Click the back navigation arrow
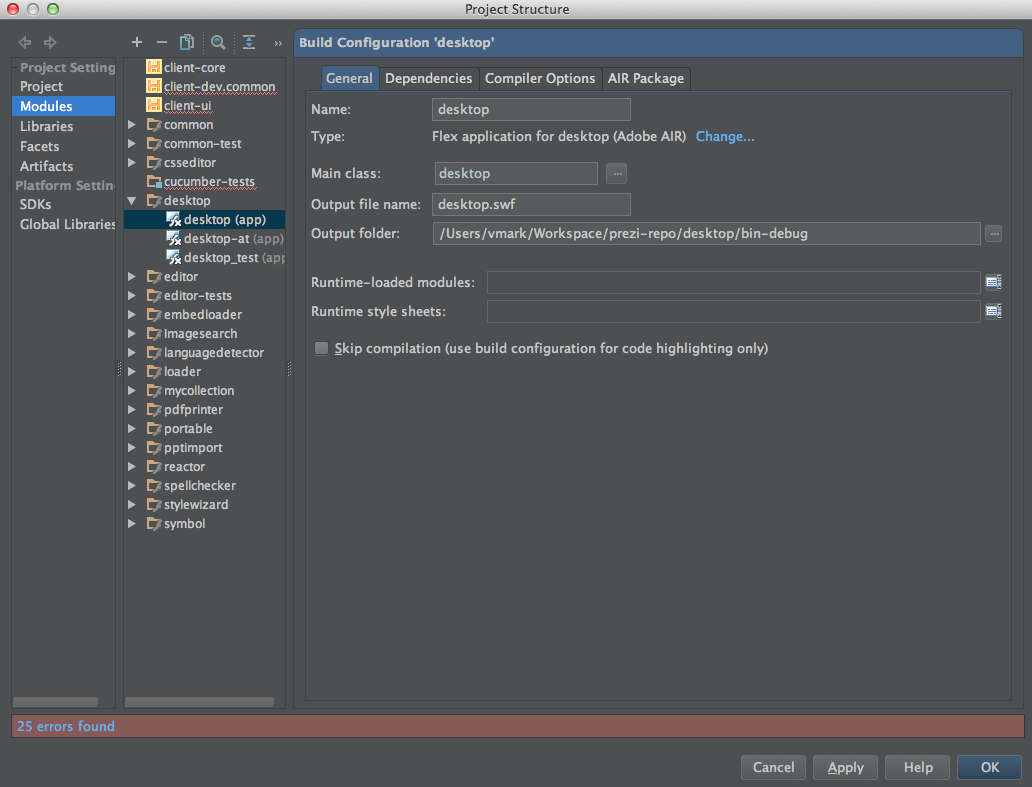 [x=25, y=43]
